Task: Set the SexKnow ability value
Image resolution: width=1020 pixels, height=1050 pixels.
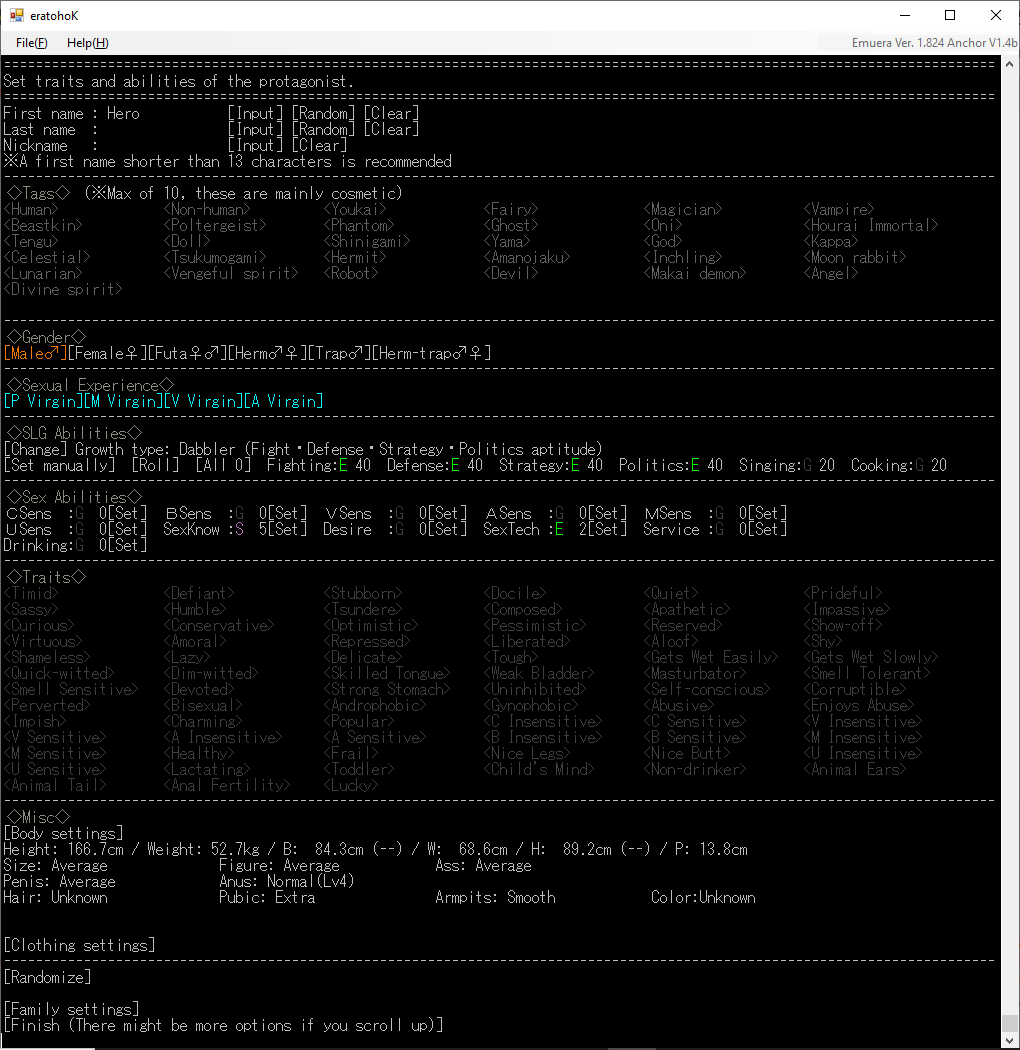Action: click(x=287, y=530)
